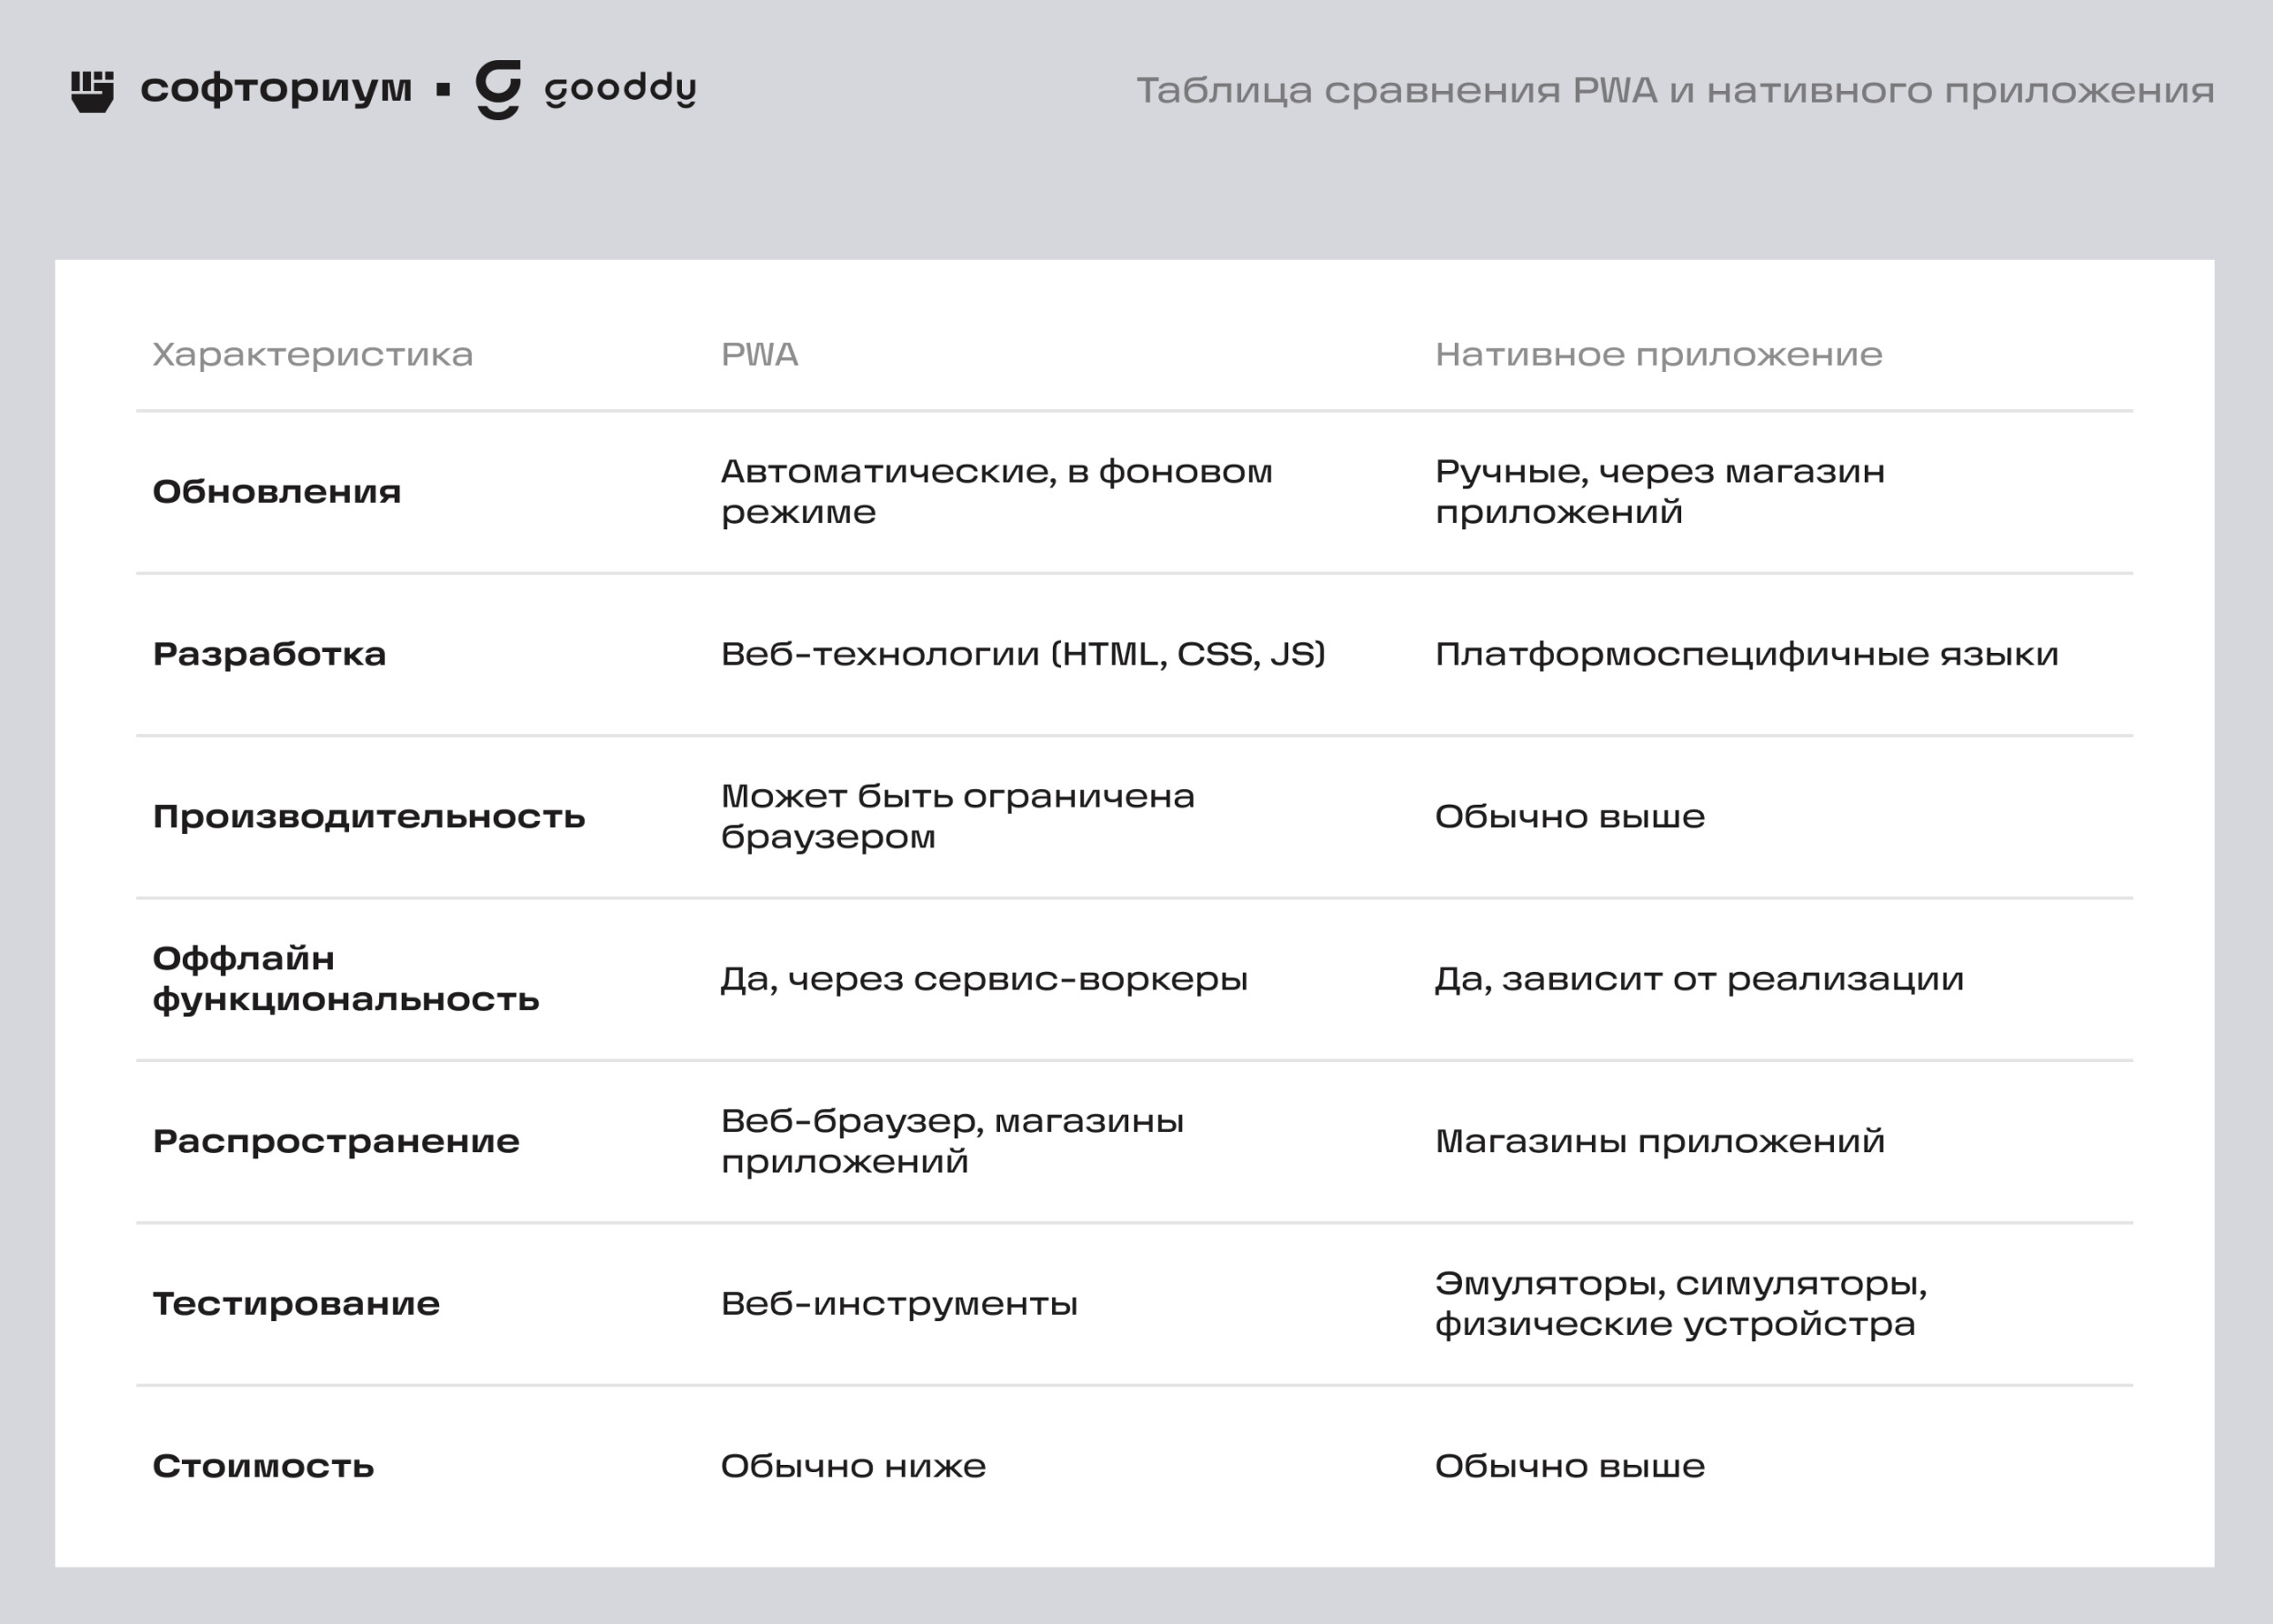Click the title «Таблица сравнения PWA и нативного приложения»

pos(1675,90)
